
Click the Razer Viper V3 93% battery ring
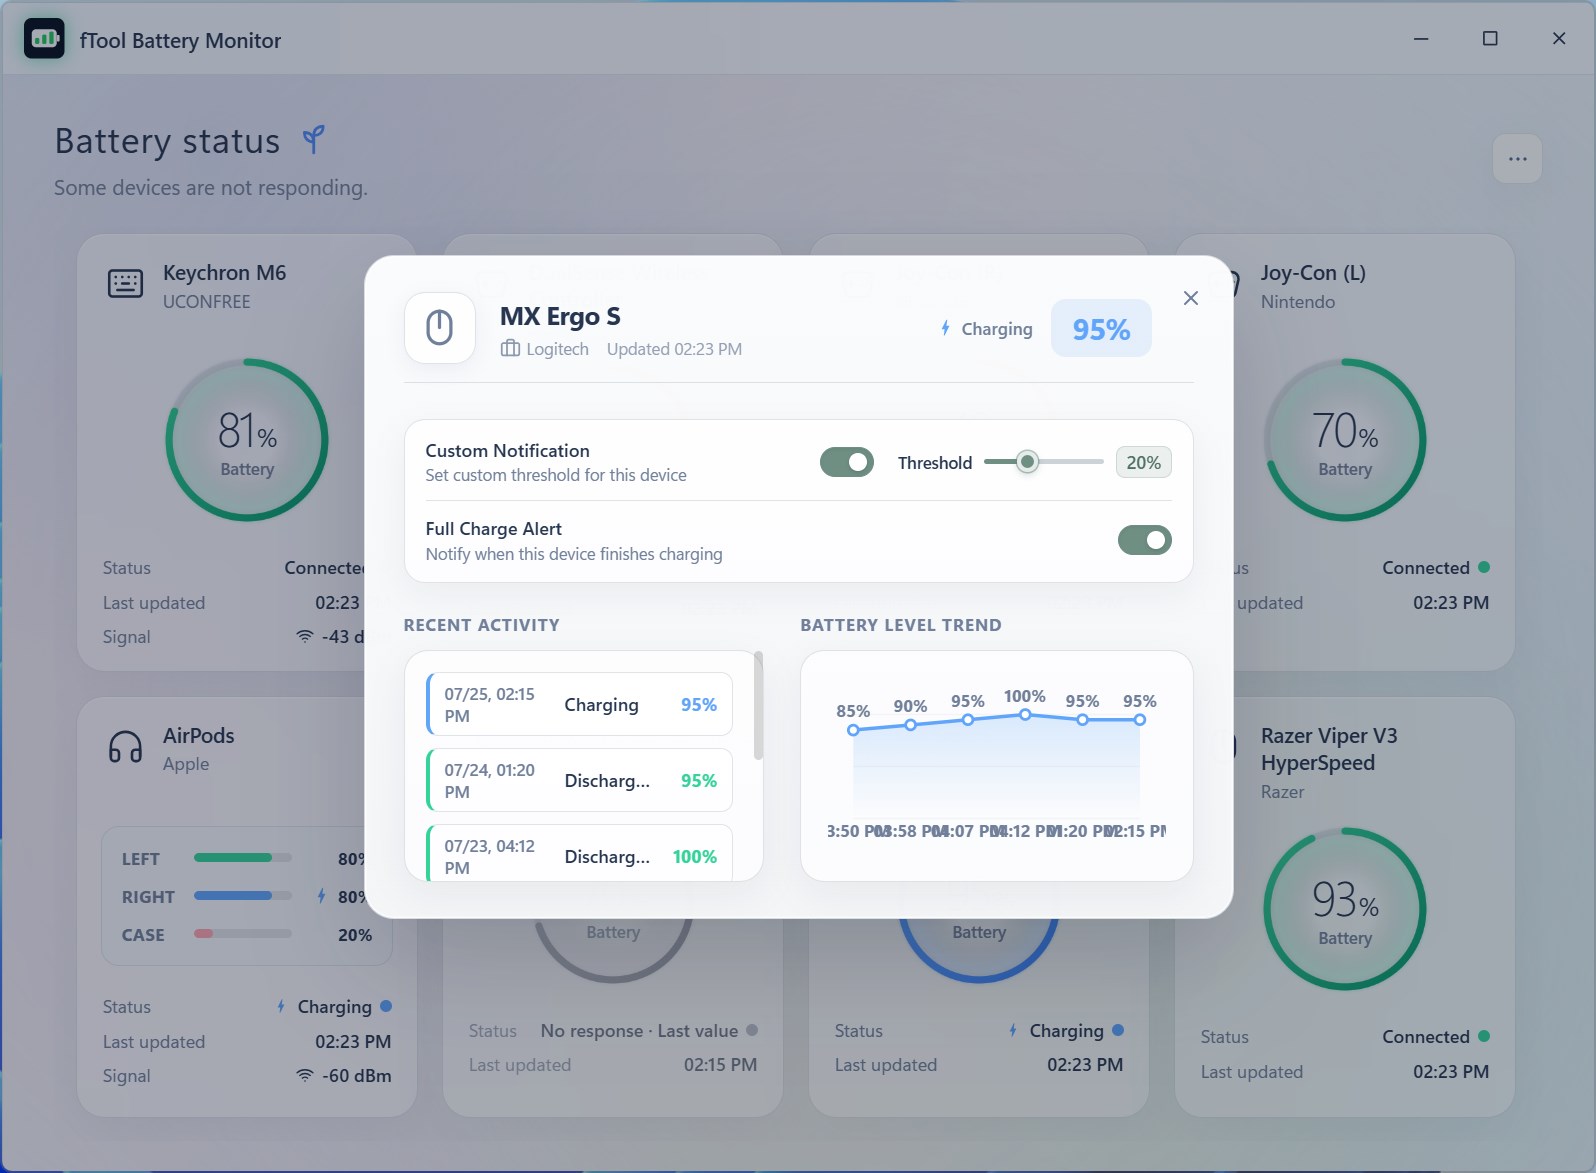pyautogui.click(x=1345, y=909)
